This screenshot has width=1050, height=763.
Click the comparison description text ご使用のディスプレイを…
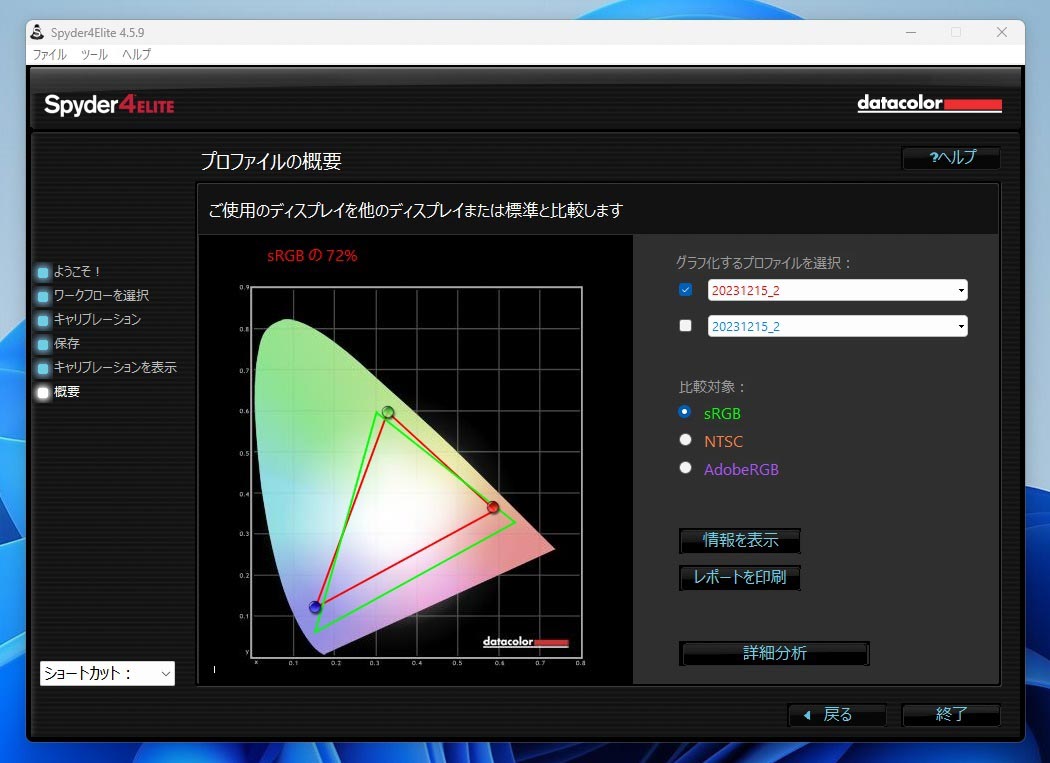(x=415, y=210)
